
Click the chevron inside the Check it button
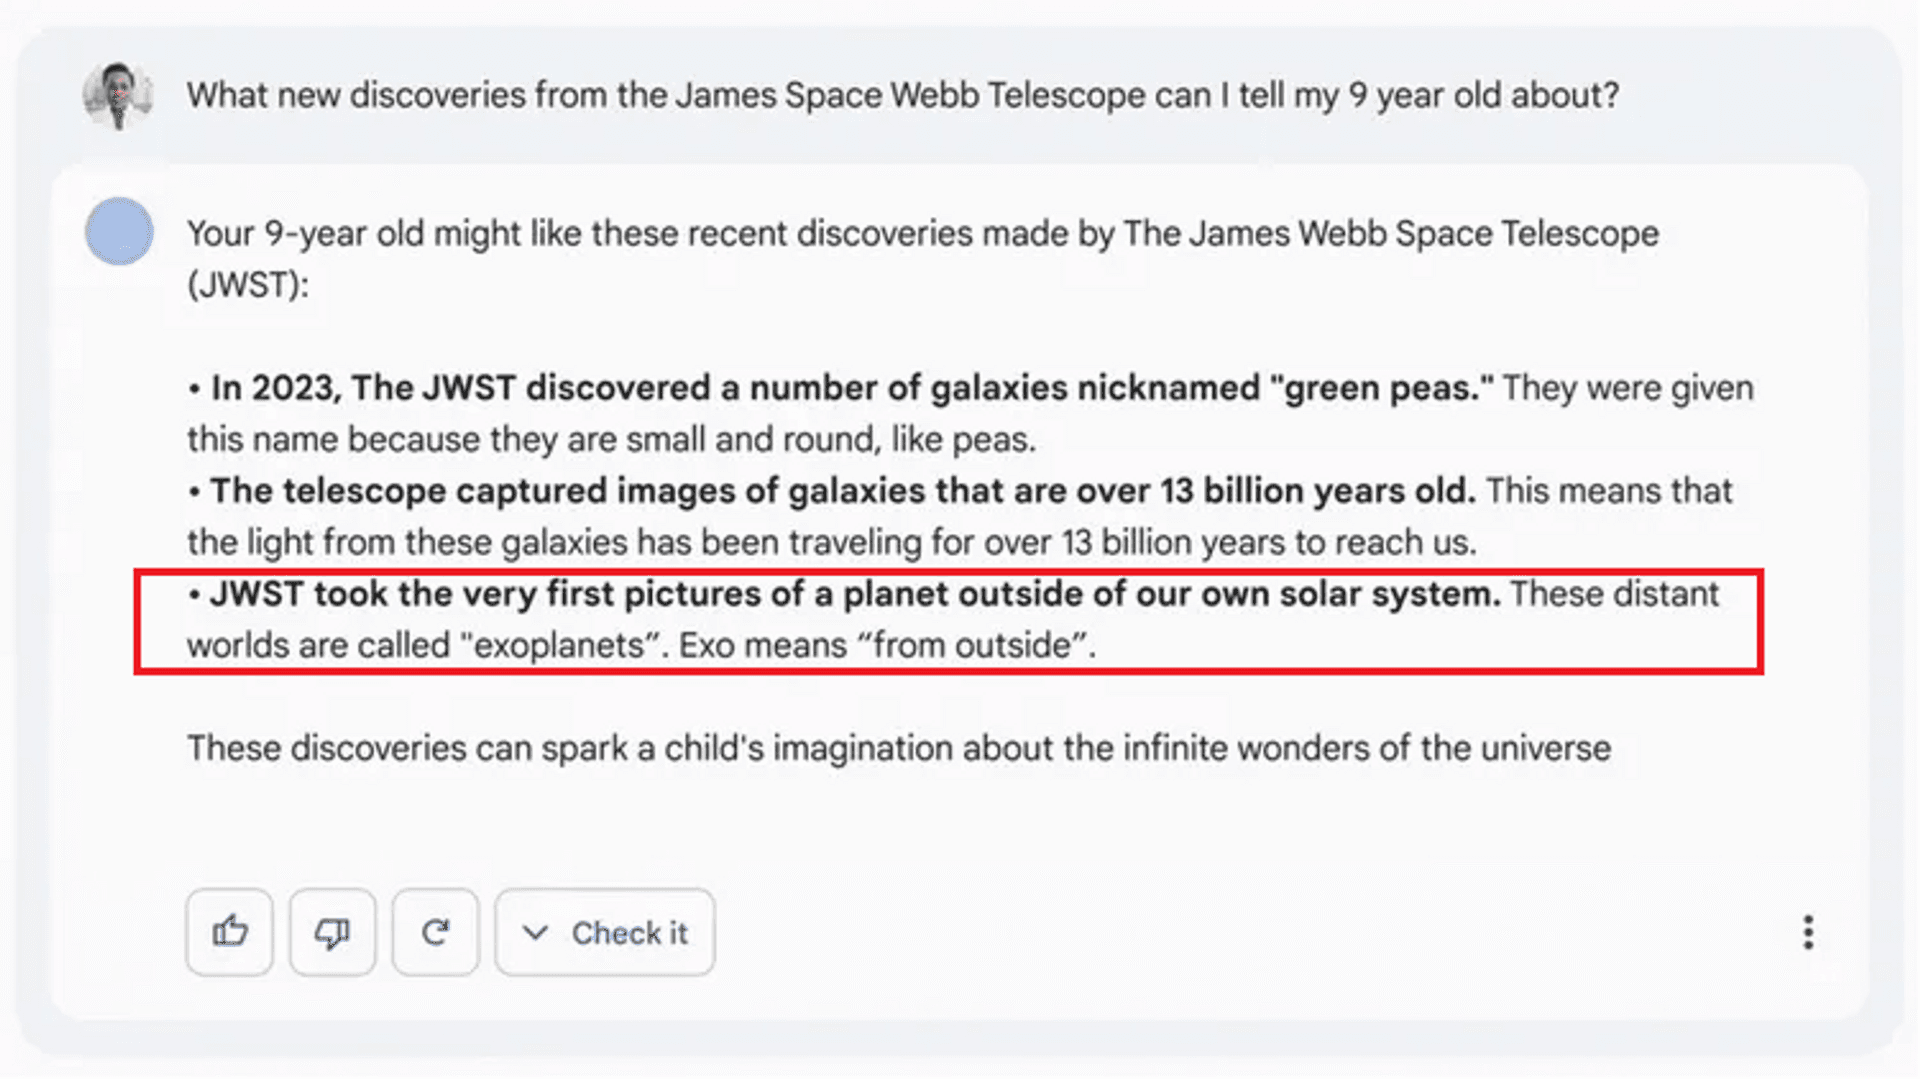[x=536, y=932]
